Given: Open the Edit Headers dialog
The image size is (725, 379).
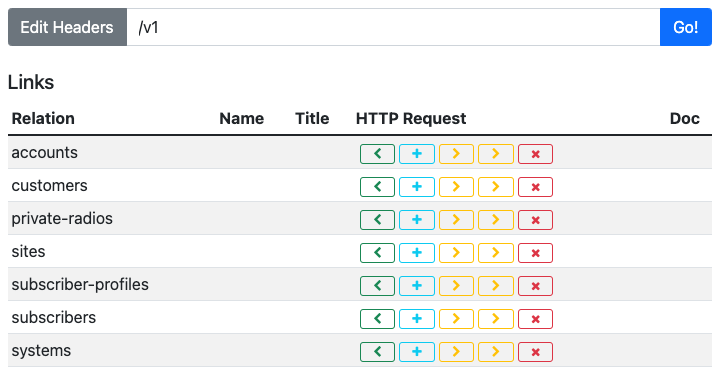Looking at the screenshot, I should [67, 27].
